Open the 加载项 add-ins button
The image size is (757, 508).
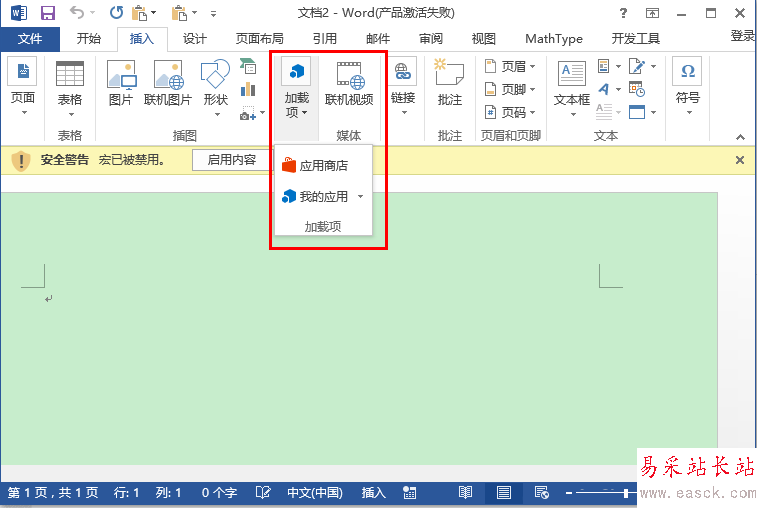click(296, 88)
